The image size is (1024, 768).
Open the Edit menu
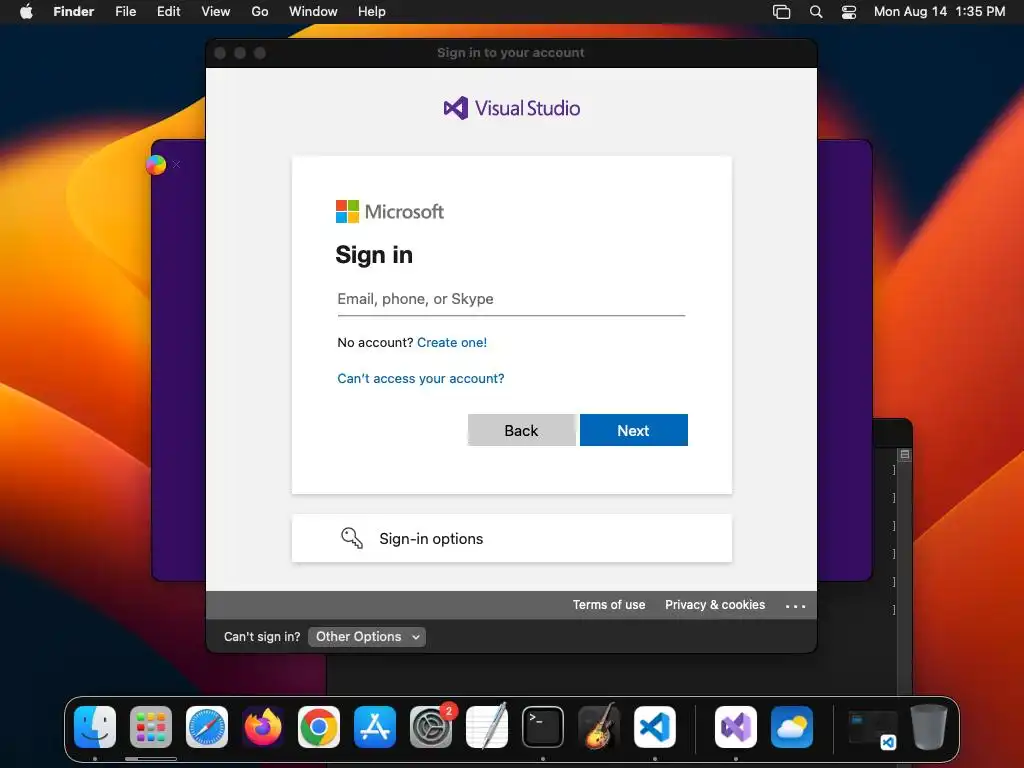click(168, 11)
